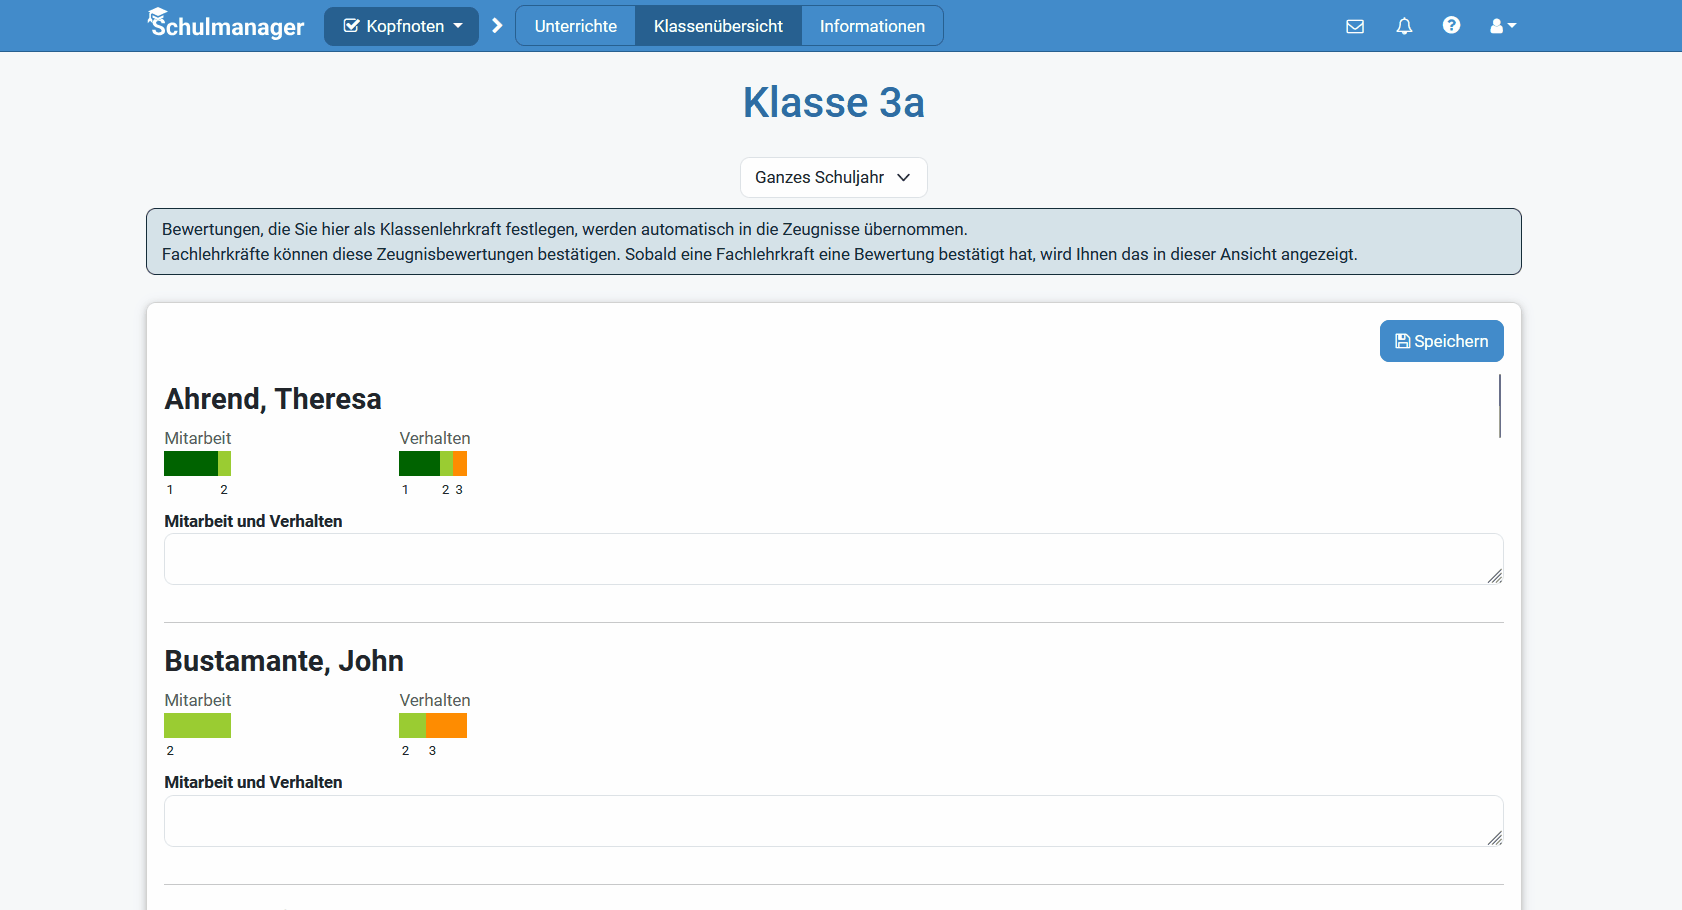Go to Schulmanager home logo
The image size is (1682, 910).
(226, 24)
